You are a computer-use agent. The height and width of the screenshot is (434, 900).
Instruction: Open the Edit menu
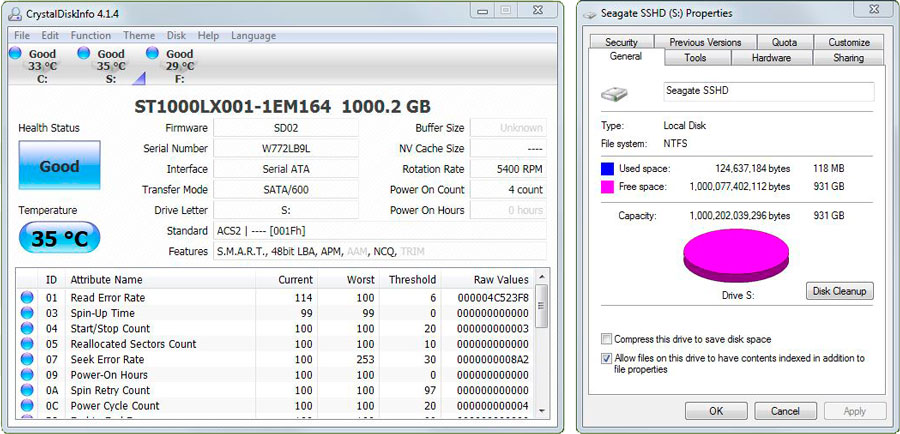(x=51, y=36)
